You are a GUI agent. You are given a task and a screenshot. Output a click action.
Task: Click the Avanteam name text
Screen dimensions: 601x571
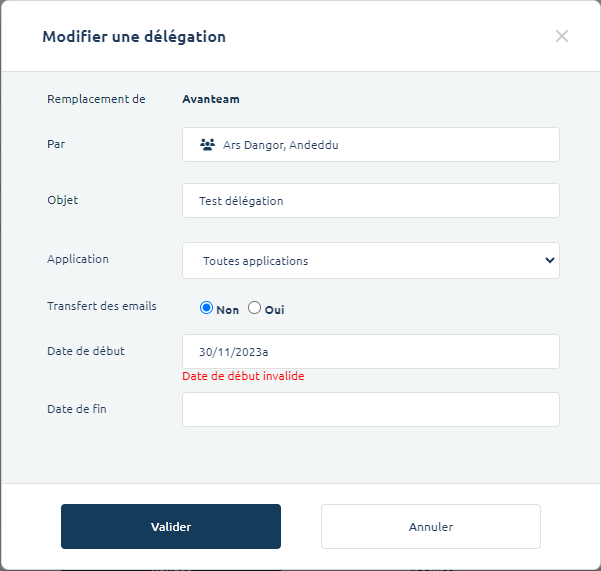[210, 99]
